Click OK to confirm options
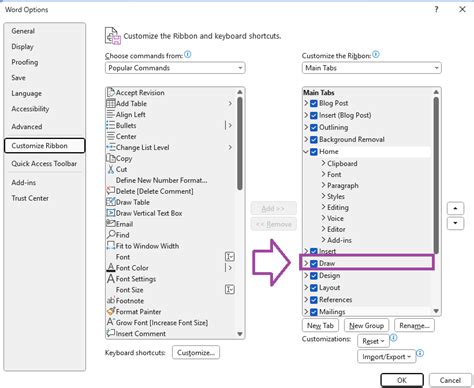The width and height of the screenshot is (474, 388). 402,380
